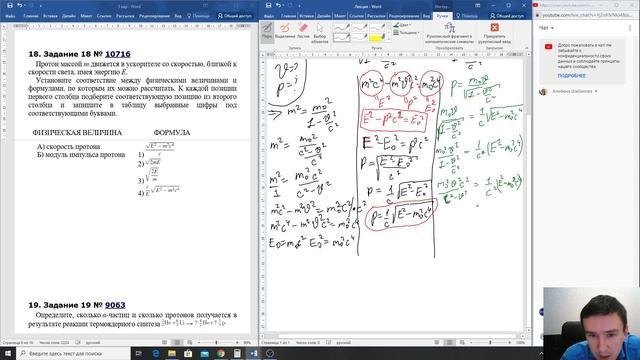Select second pen style in top row

click(x=360, y=27)
